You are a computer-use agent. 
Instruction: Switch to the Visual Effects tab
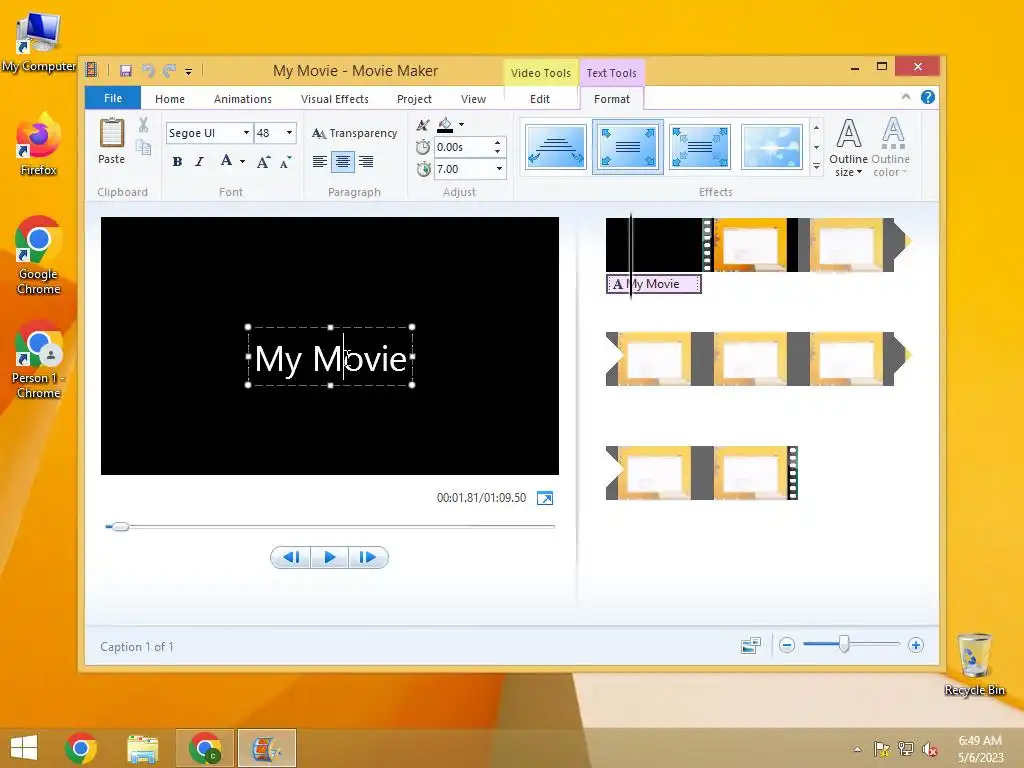[334, 99]
